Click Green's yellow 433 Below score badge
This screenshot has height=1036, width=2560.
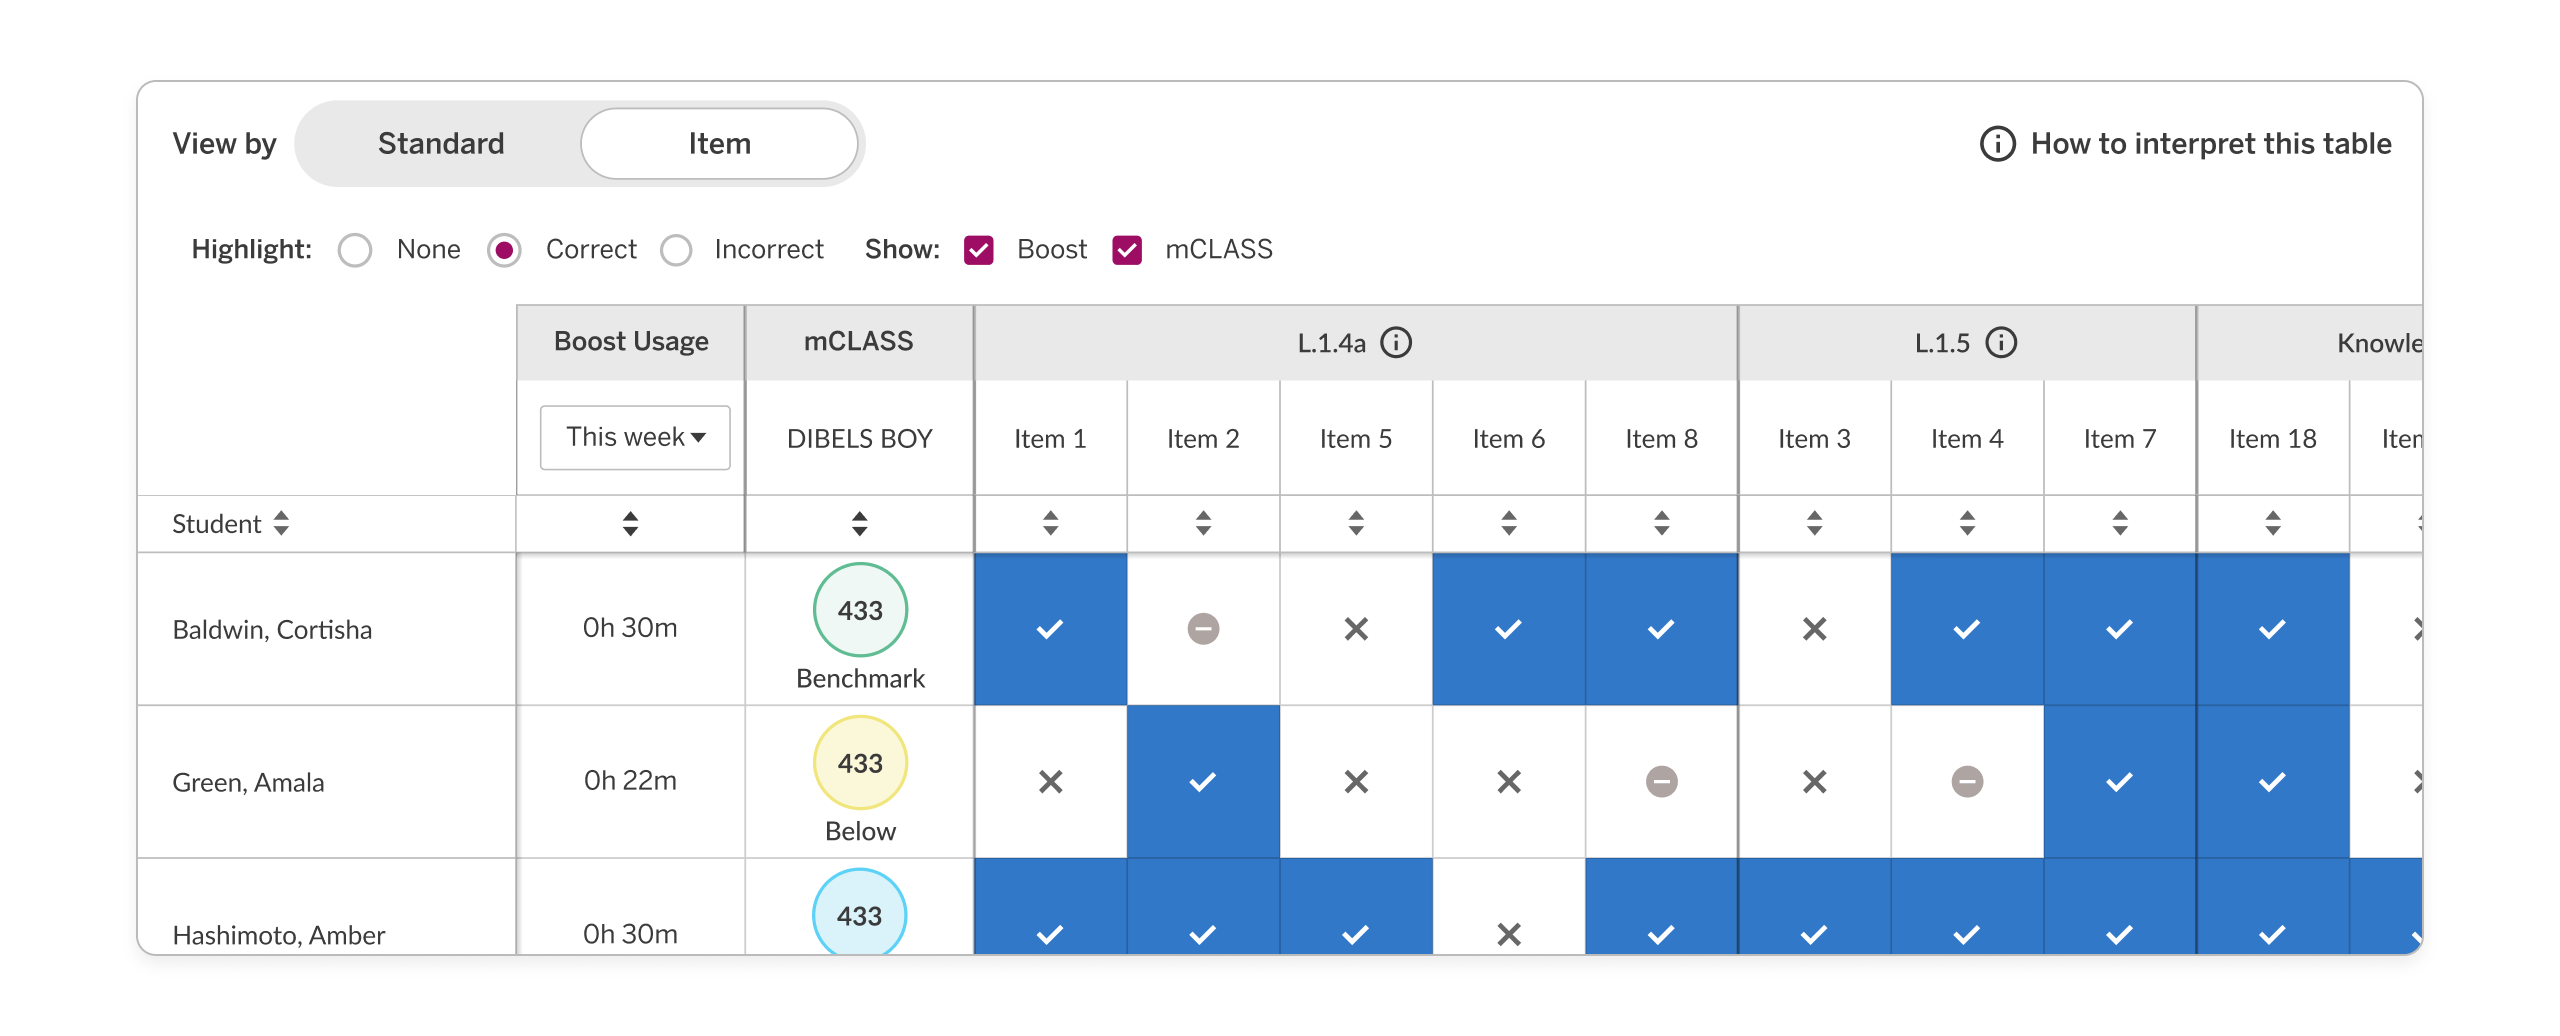tap(859, 762)
